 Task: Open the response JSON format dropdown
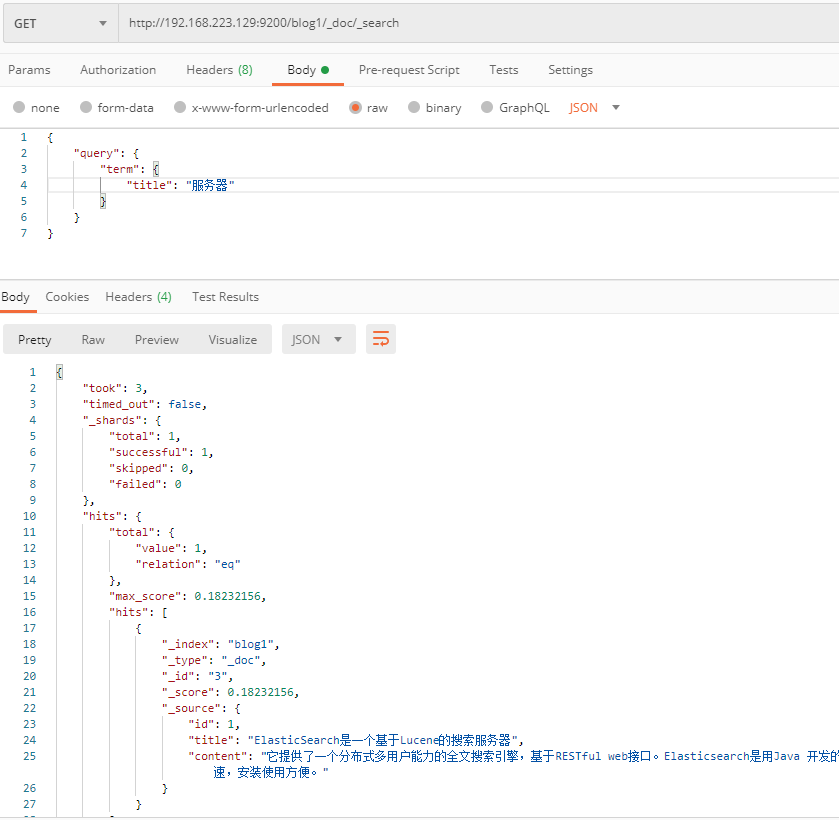[x=318, y=339]
